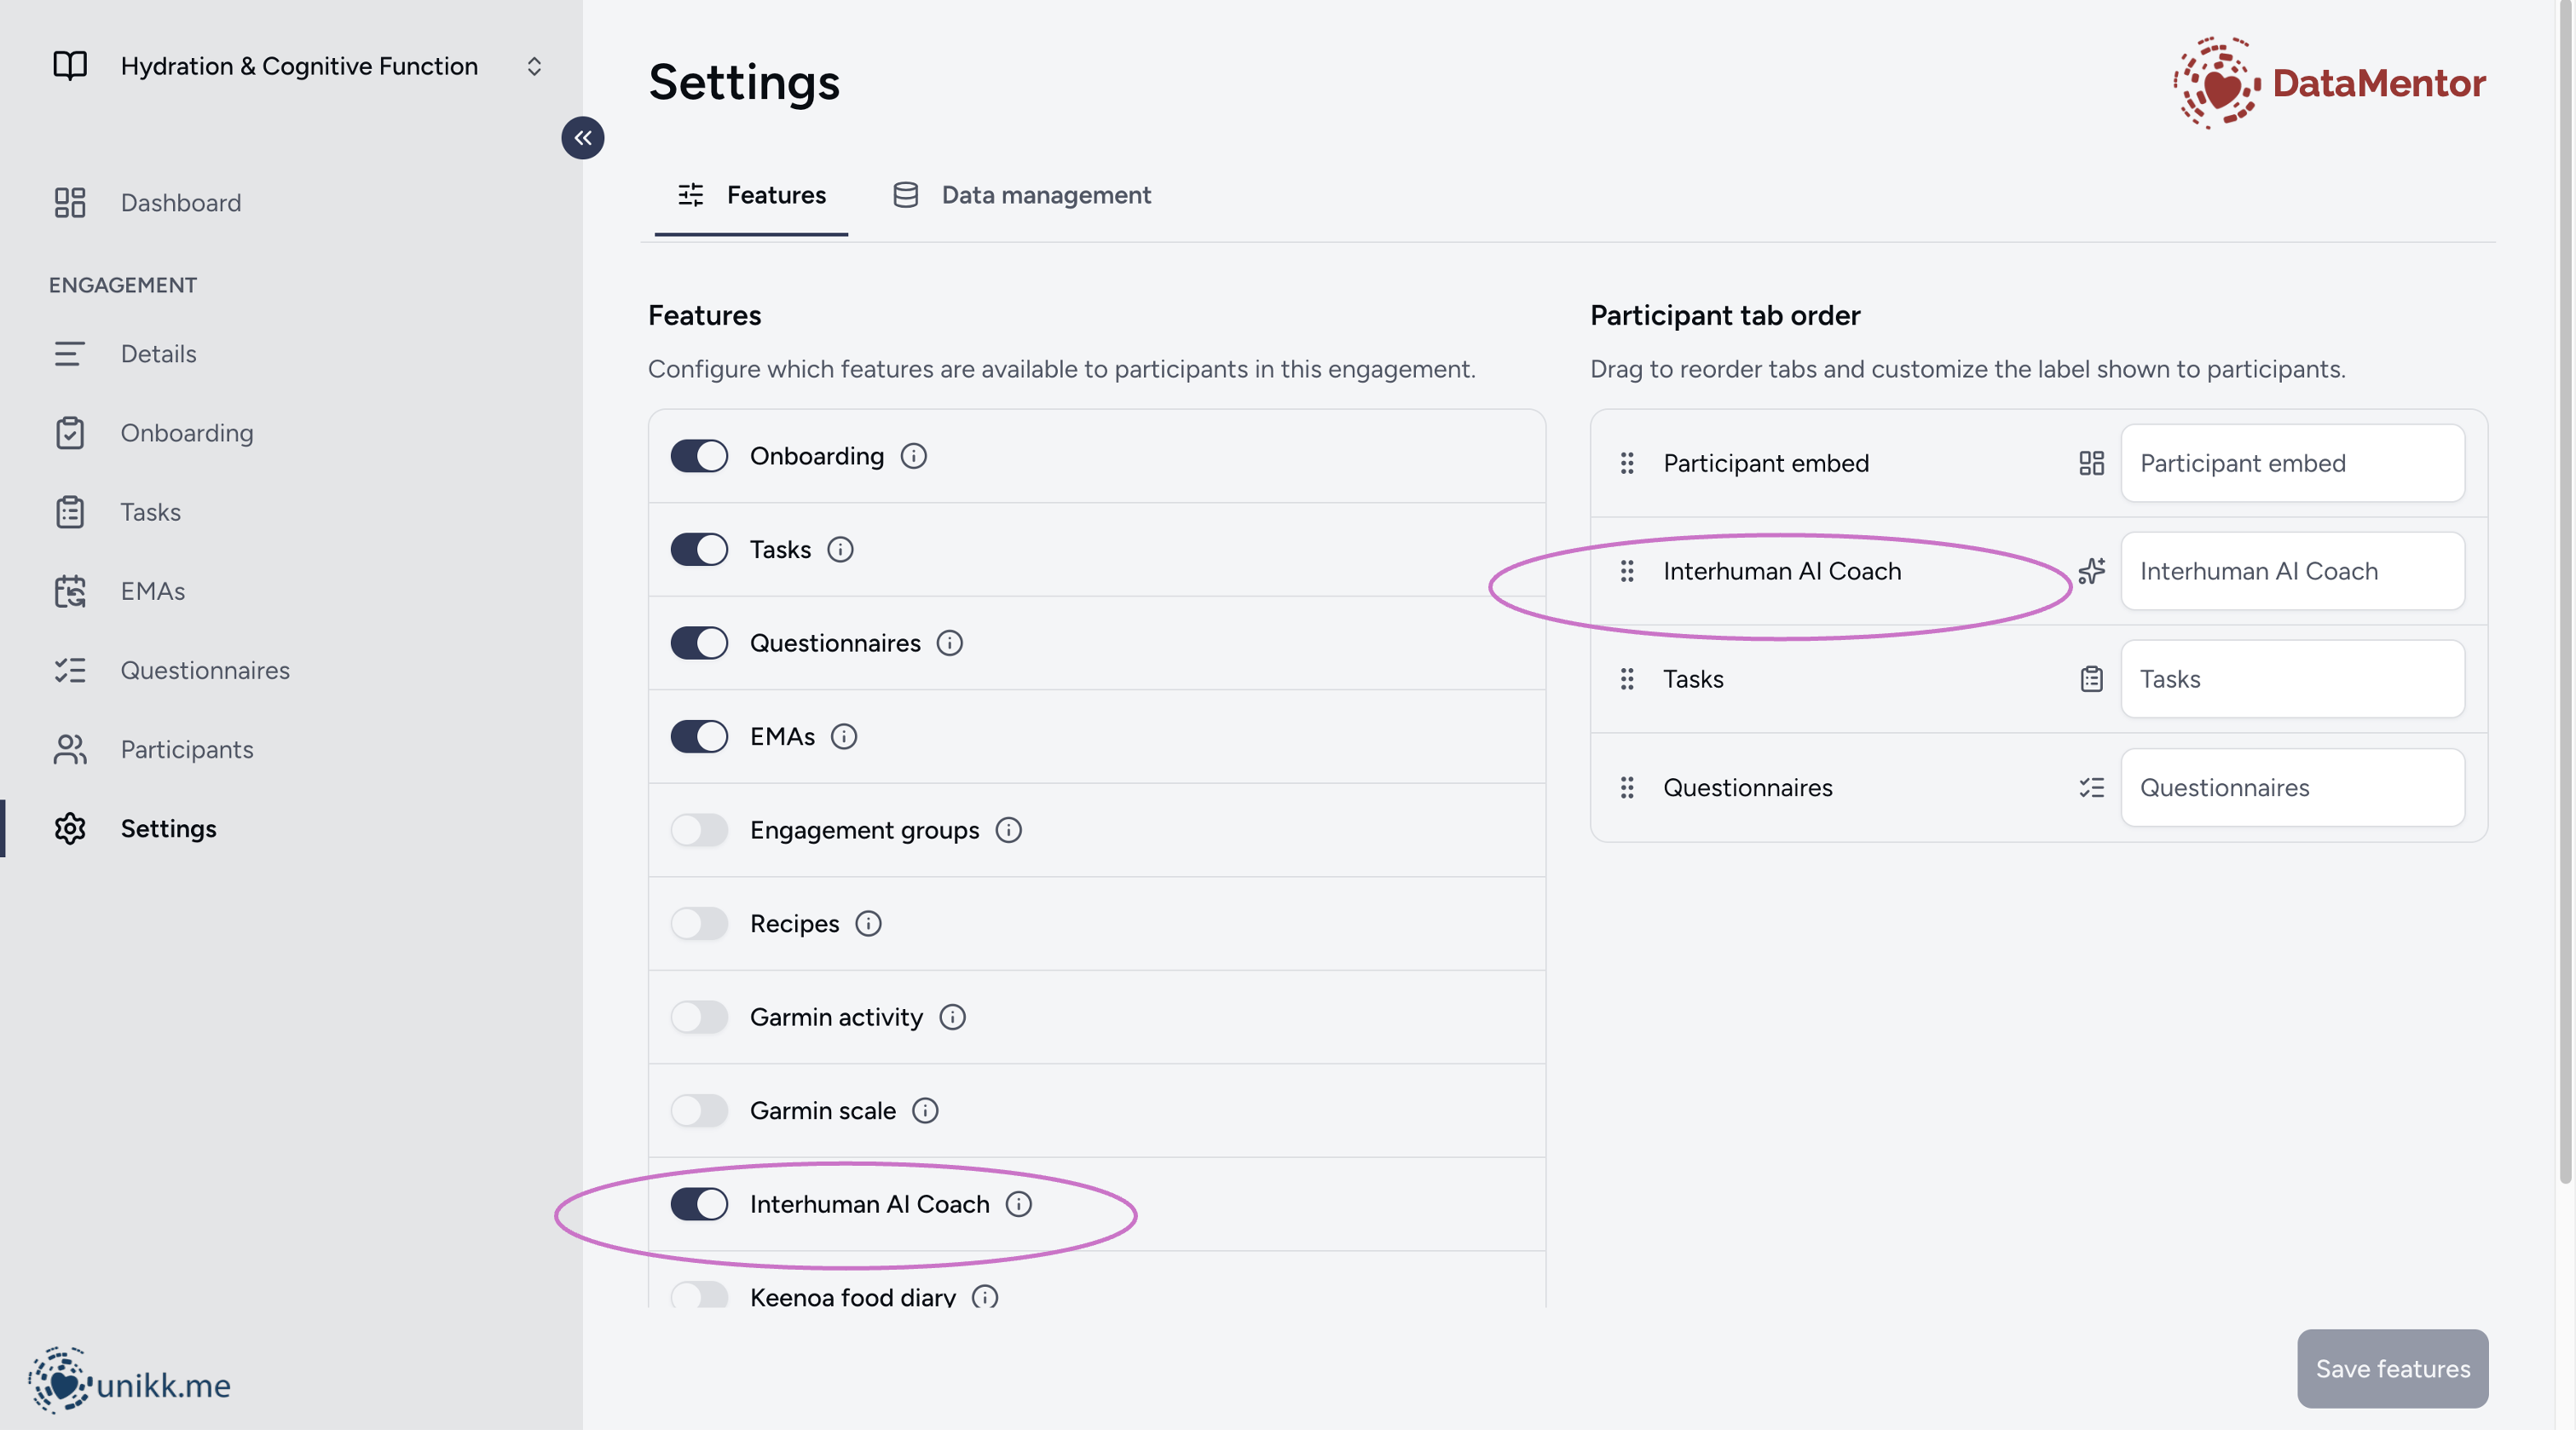
Task: Click the info icon beside Interhuman AI Coach
Action: (1018, 1204)
